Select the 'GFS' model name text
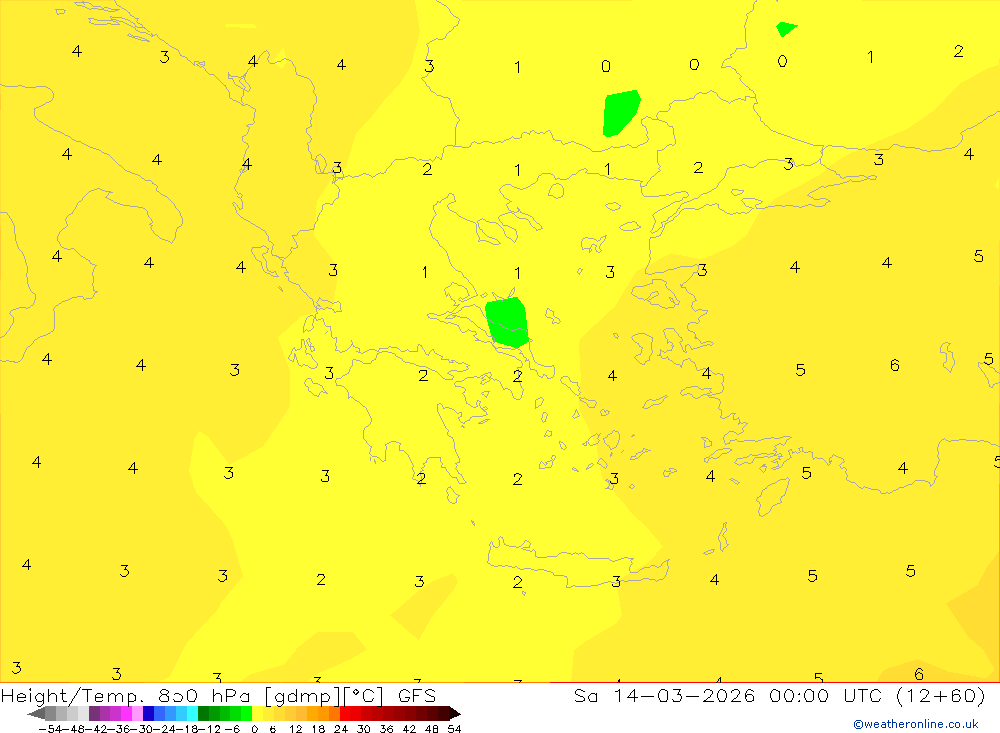Image resolution: width=1000 pixels, height=733 pixels. coord(417,696)
